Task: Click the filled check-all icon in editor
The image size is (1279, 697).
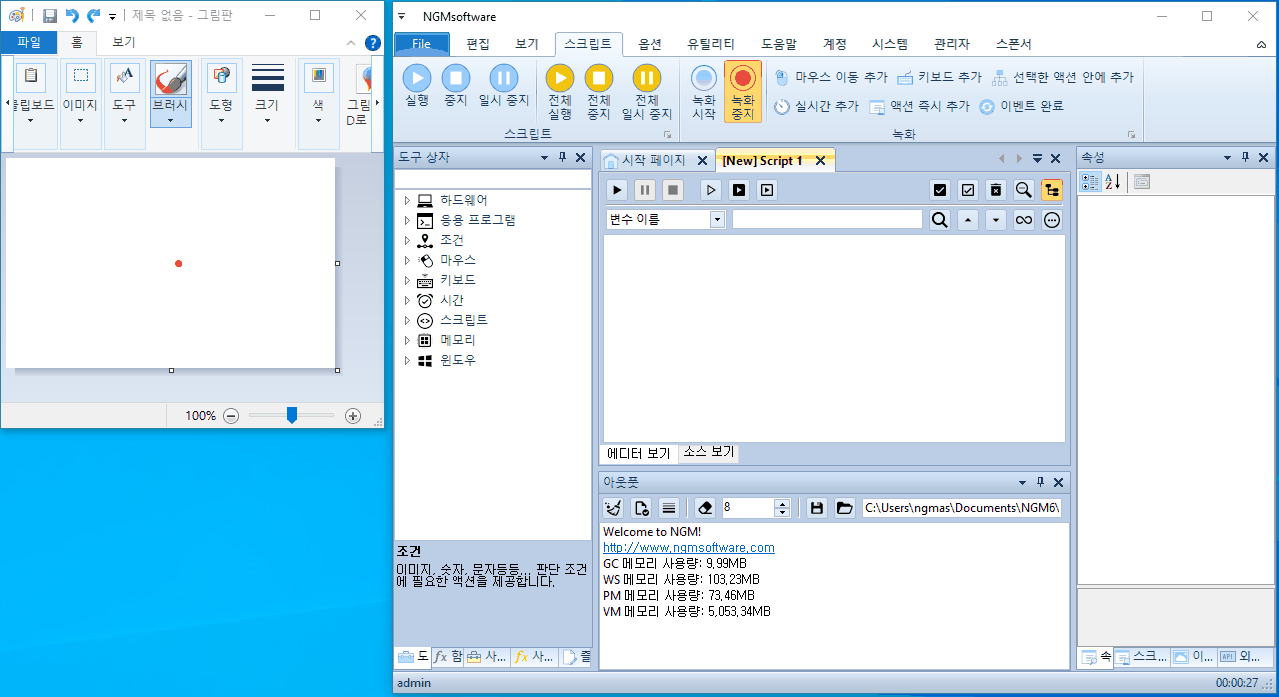Action: [939, 189]
